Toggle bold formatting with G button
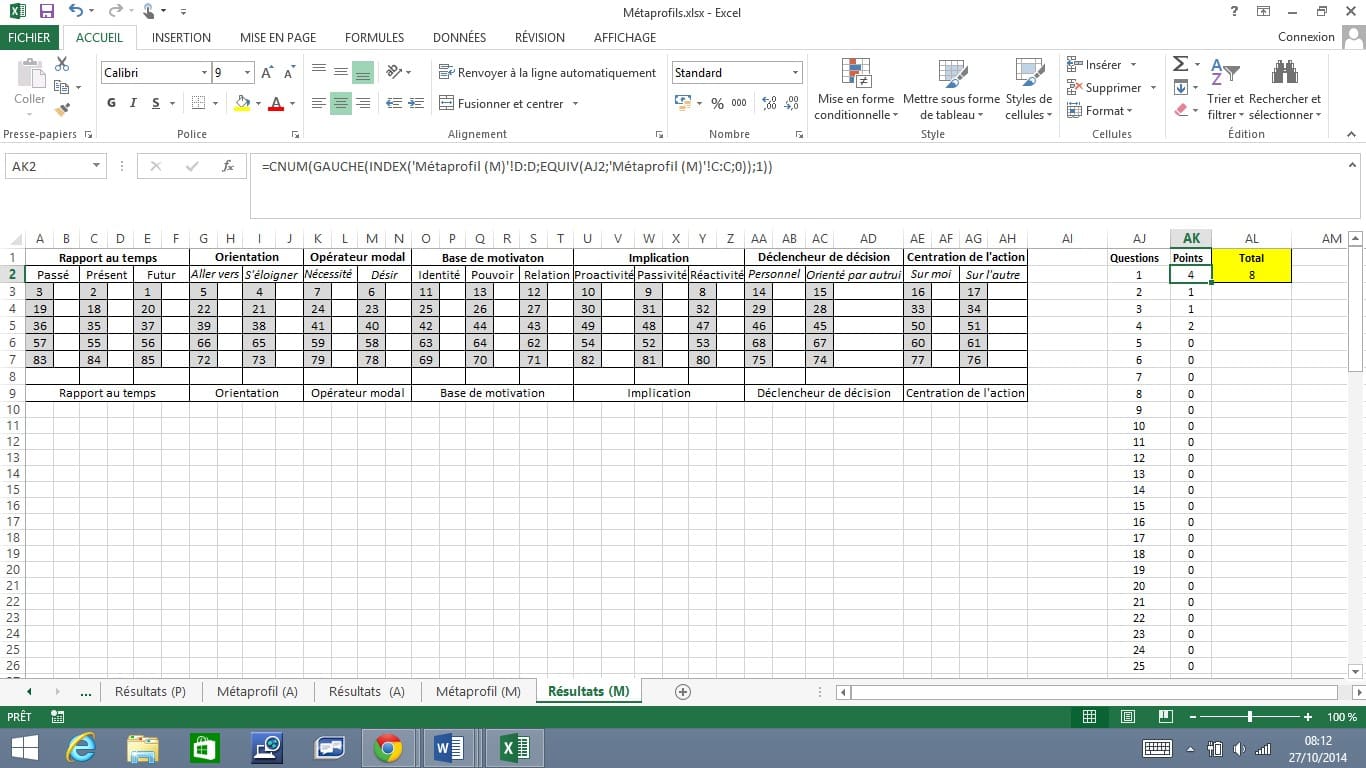The image size is (1366, 768). pos(111,103)
